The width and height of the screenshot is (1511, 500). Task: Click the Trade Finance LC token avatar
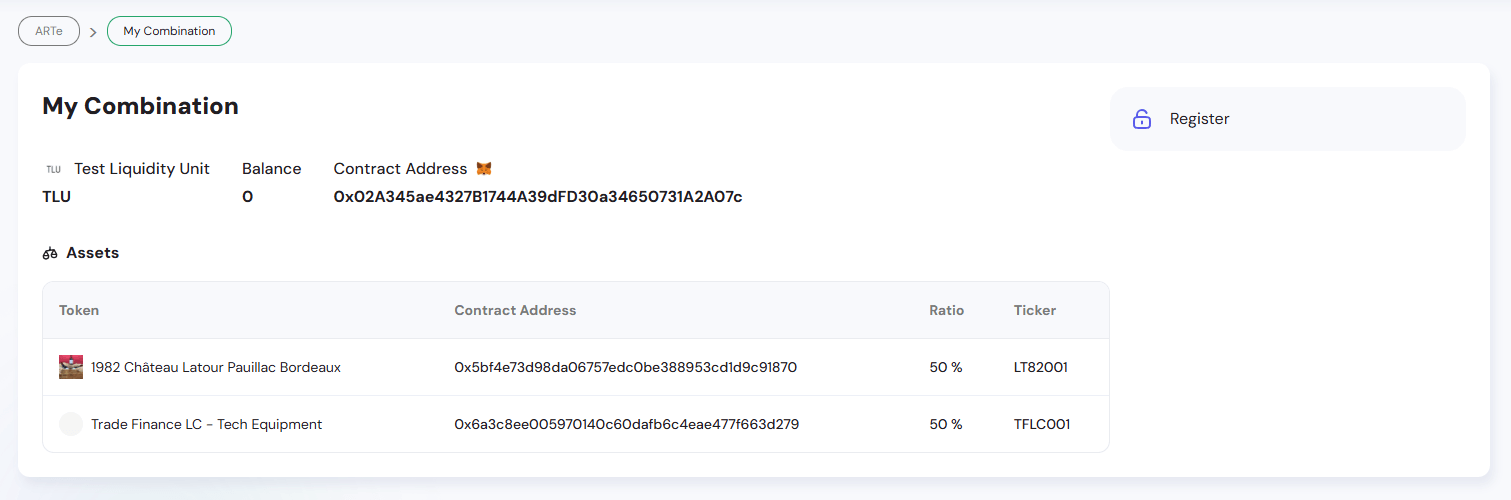tap(71, 424)
